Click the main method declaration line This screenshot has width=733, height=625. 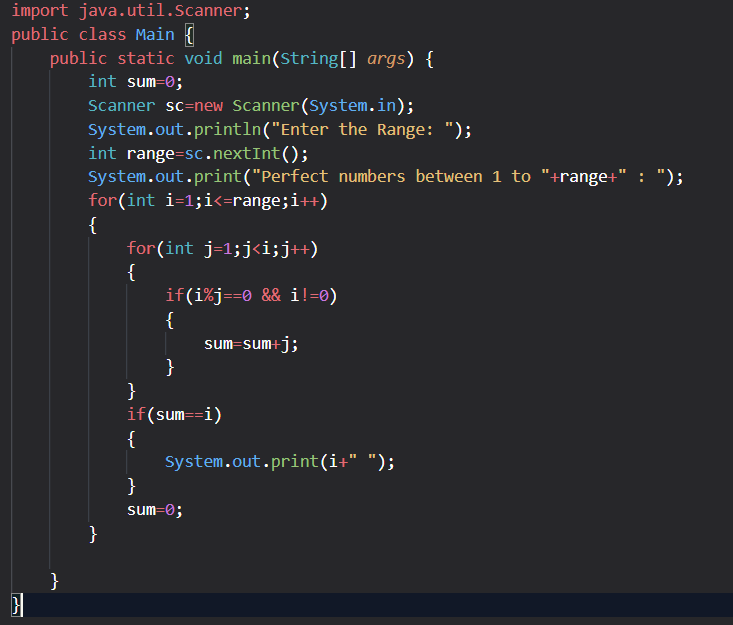tap(242, 58)
